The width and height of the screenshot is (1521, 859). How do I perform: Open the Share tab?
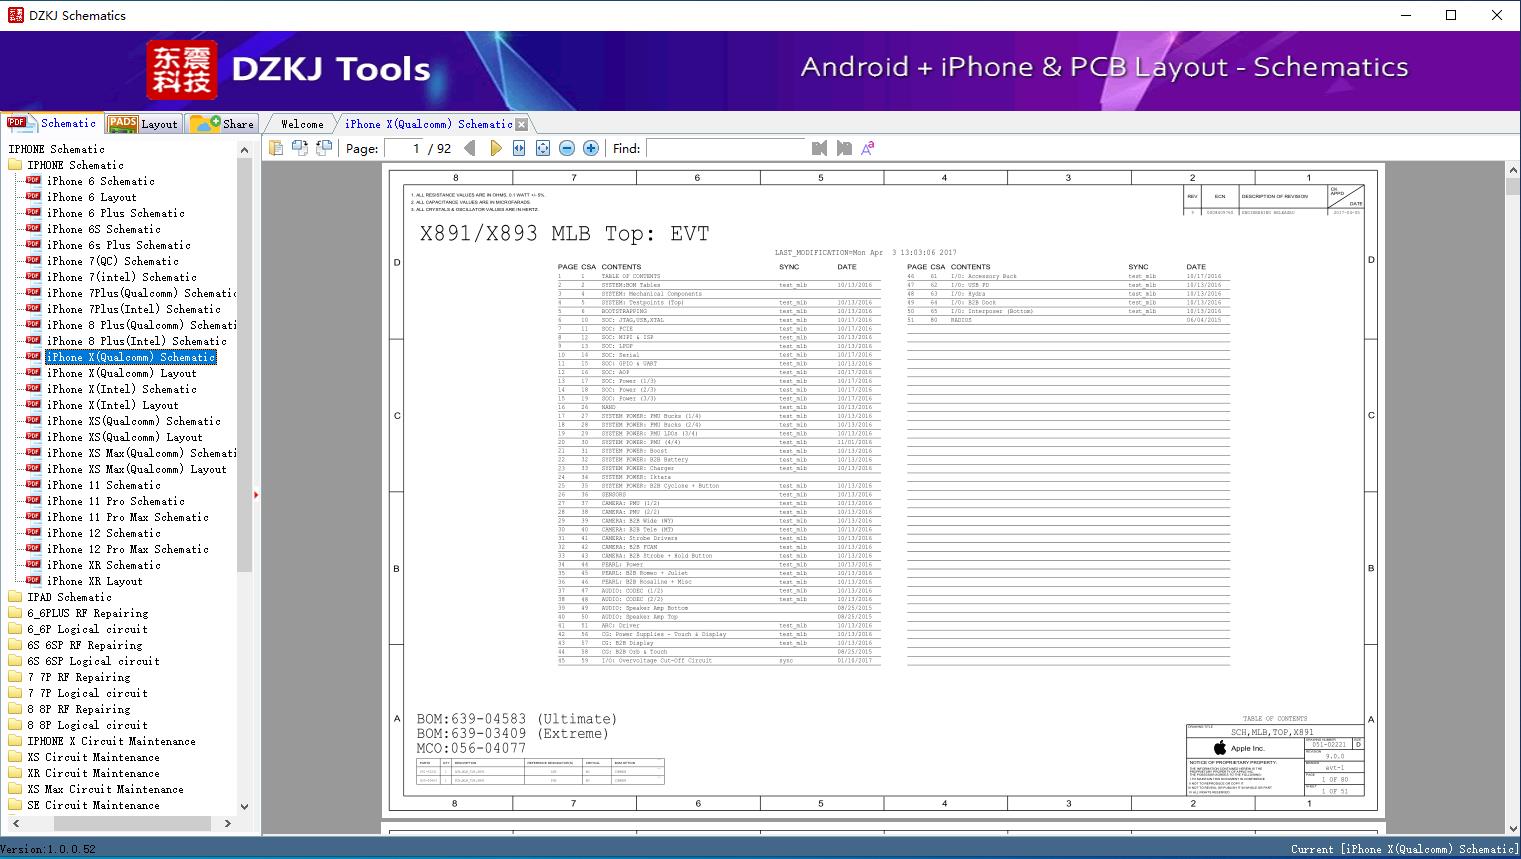(x=222, y=124)
